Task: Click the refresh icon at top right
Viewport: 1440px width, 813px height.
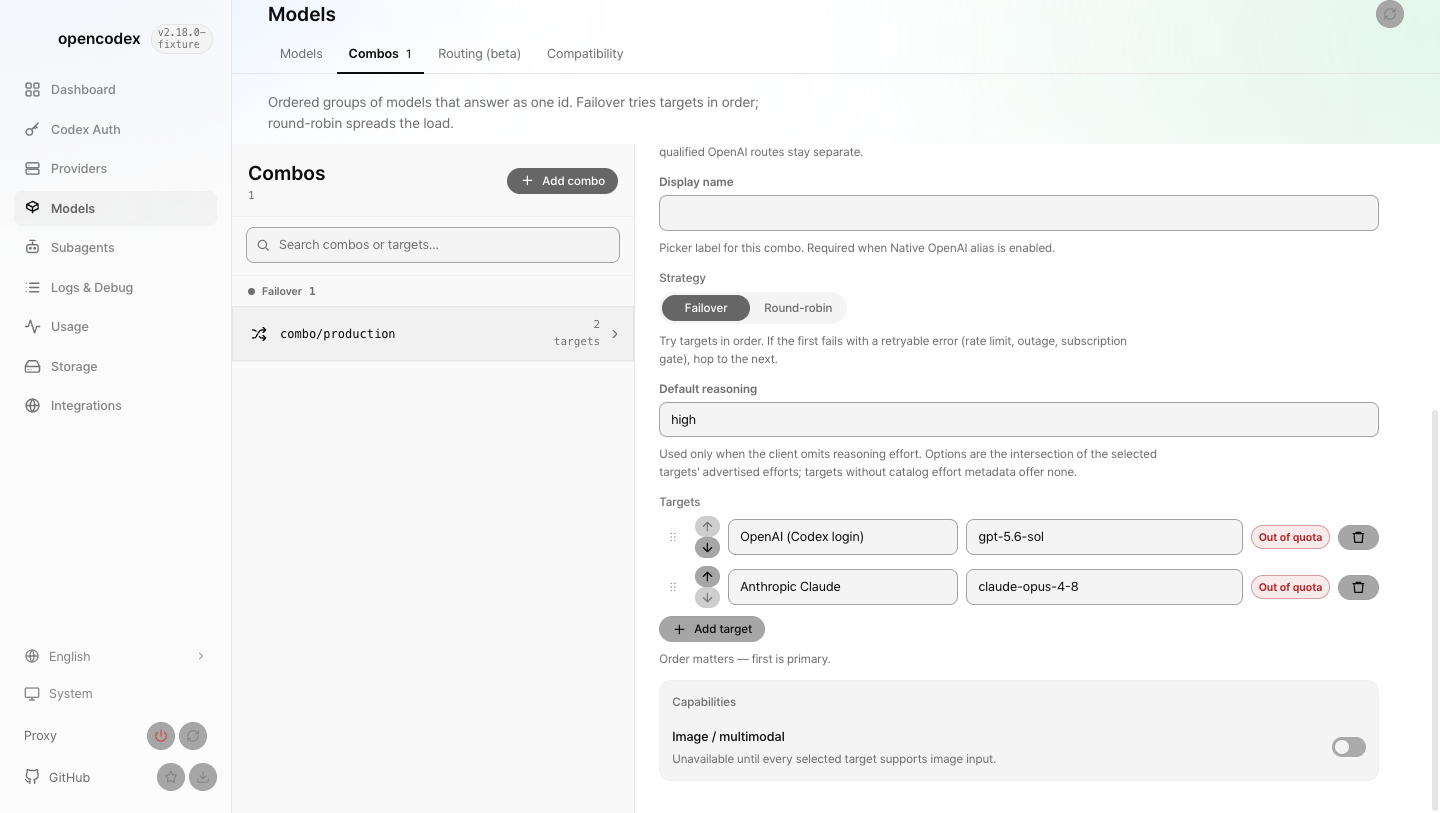Action: (x=1390, y=14)
